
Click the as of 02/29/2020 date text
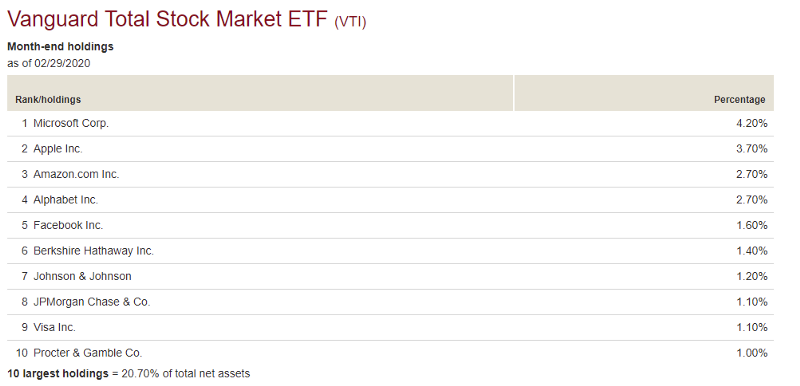point(48,63)
